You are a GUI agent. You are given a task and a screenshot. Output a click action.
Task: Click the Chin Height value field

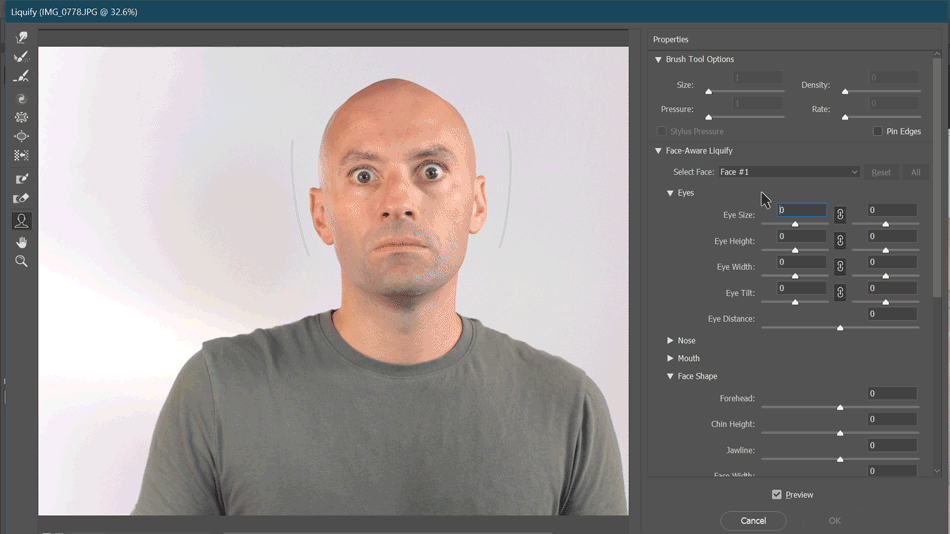coord(892,419)
